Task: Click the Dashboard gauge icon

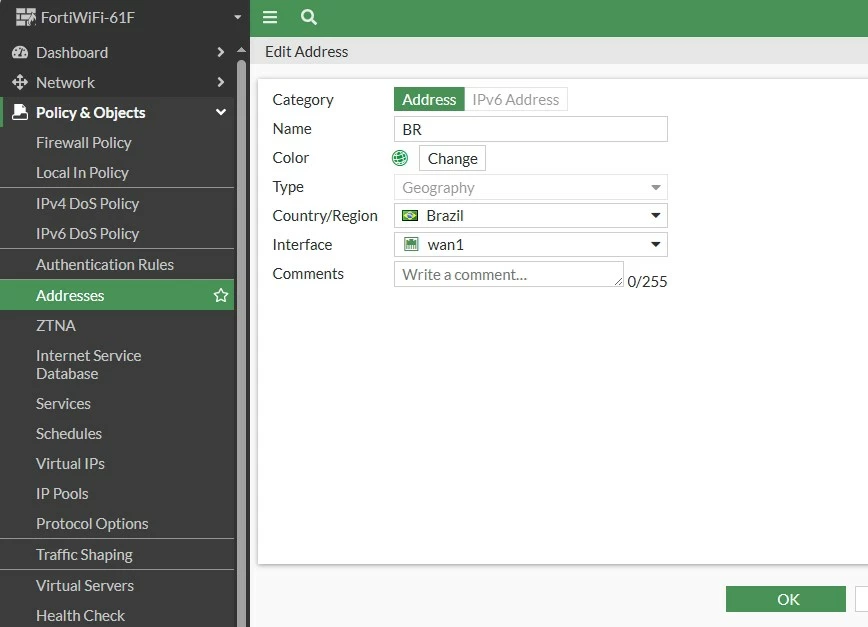Action: click(20, 53)
